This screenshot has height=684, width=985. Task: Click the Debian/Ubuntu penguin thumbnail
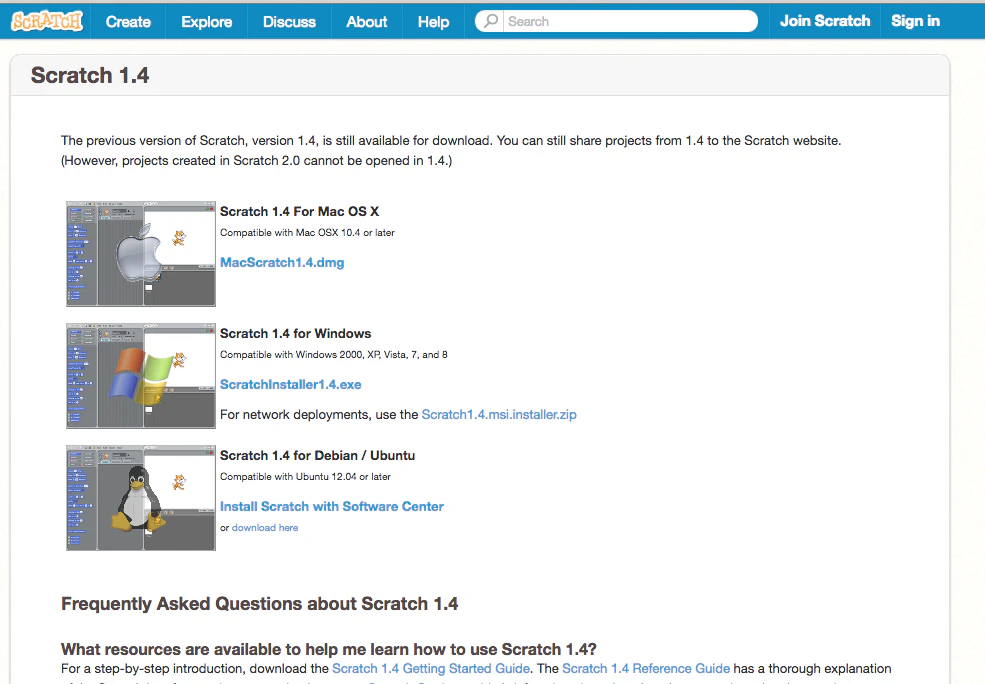141,498
